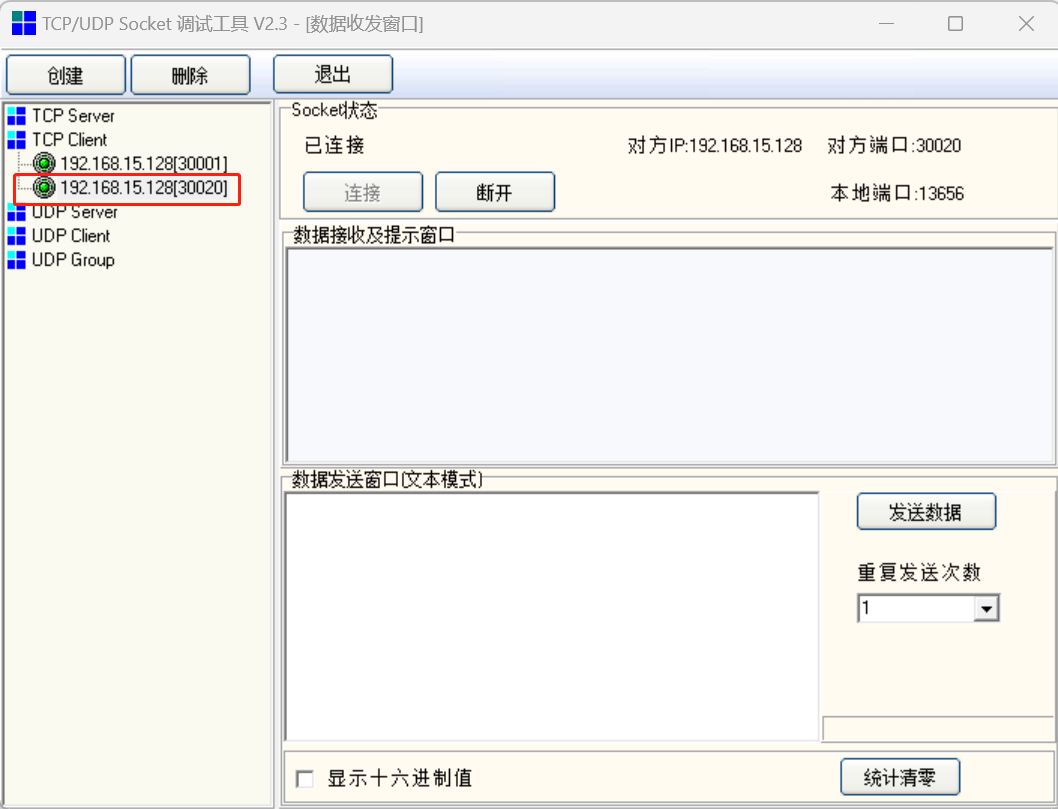Reset counters with the 统计清零 button
Image resolution: width=1058 pixels, height=809 pixels.
point(900,777)
